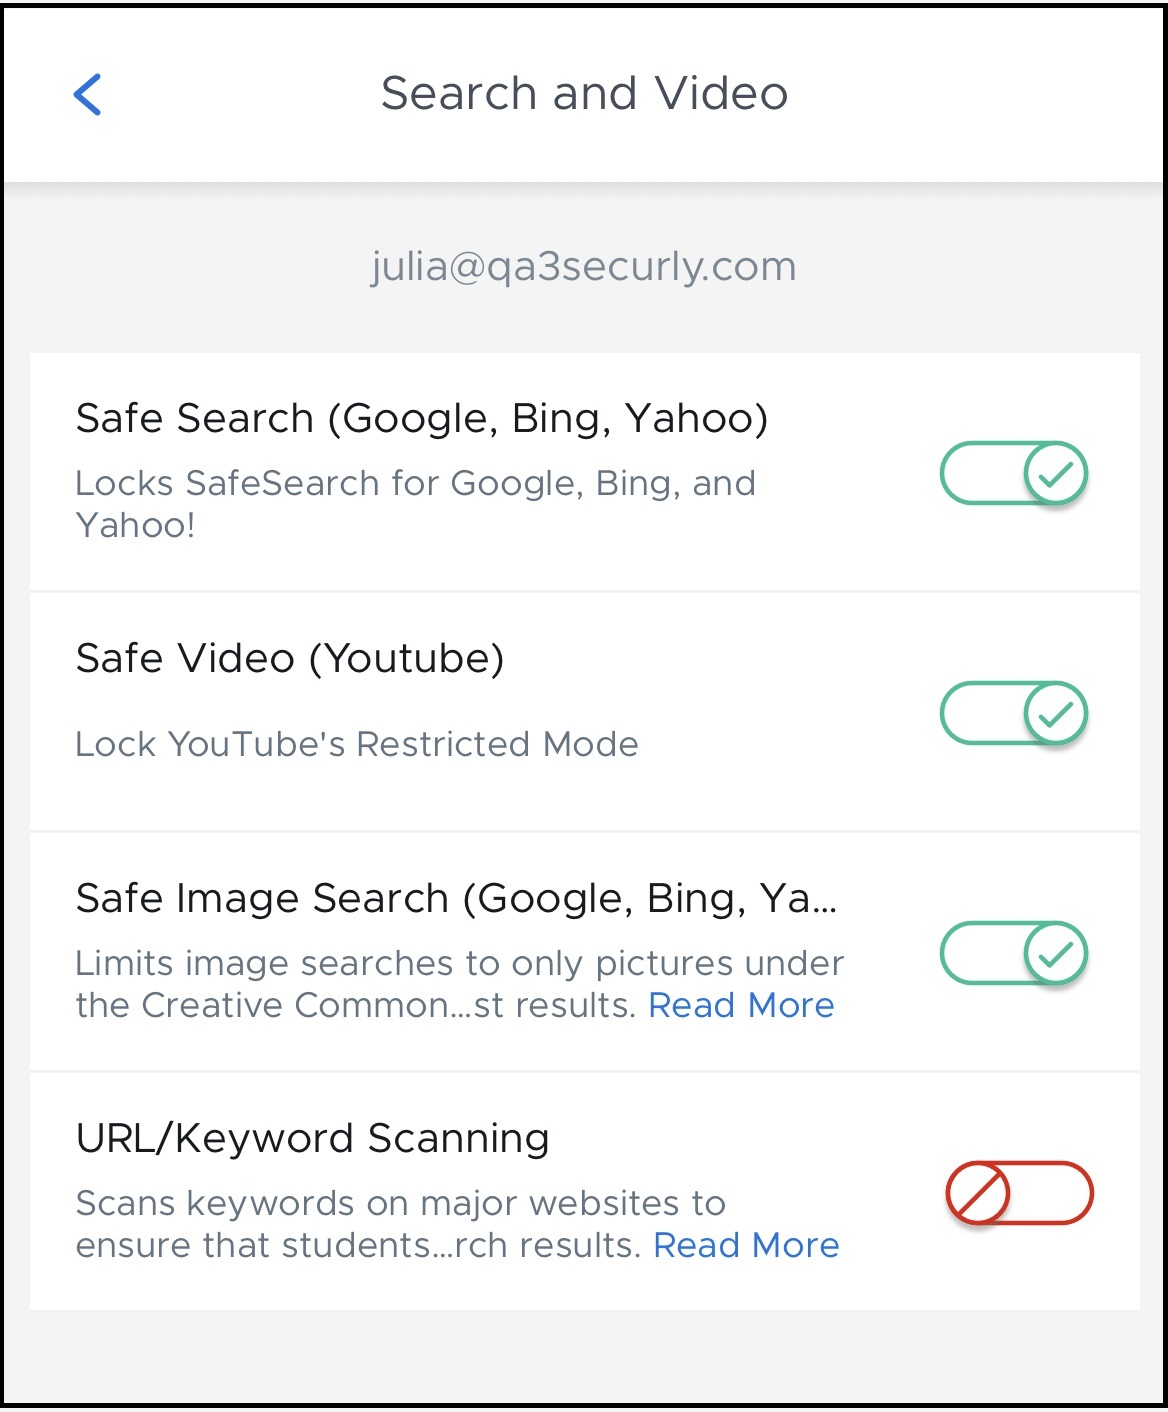The width and height of the screenshot is (1168, 1412).
Task: Turn off Safe Video (Youtube) switch
Action: click(x=1013, y=713)
